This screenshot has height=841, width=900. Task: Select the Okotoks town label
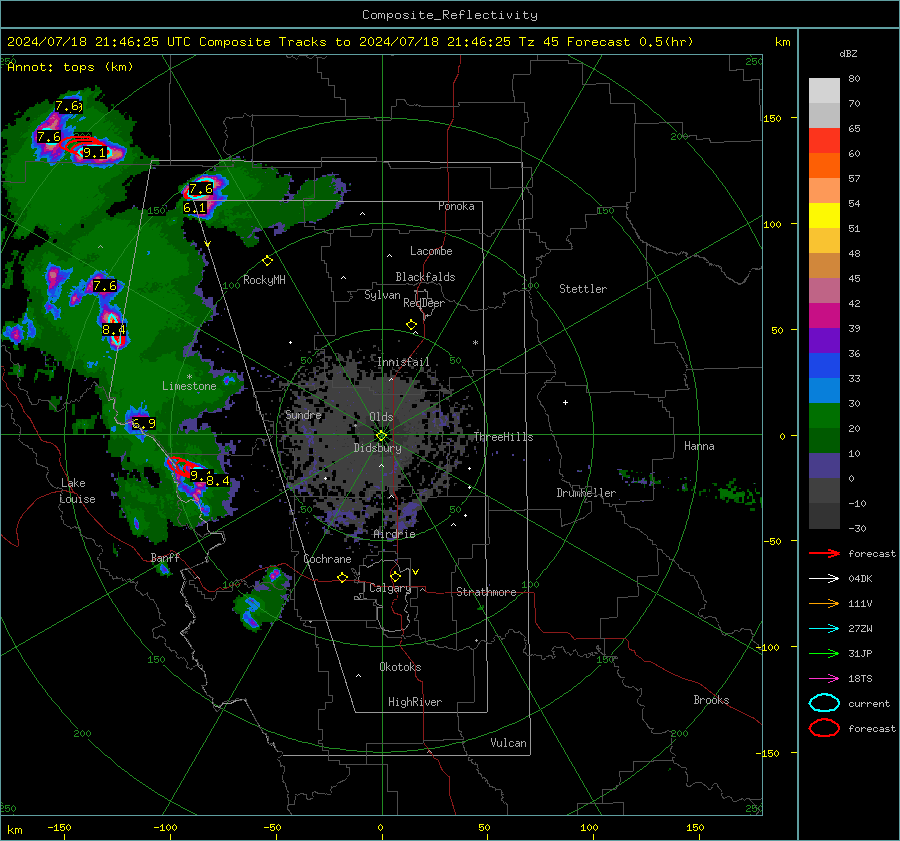(400, 667)
